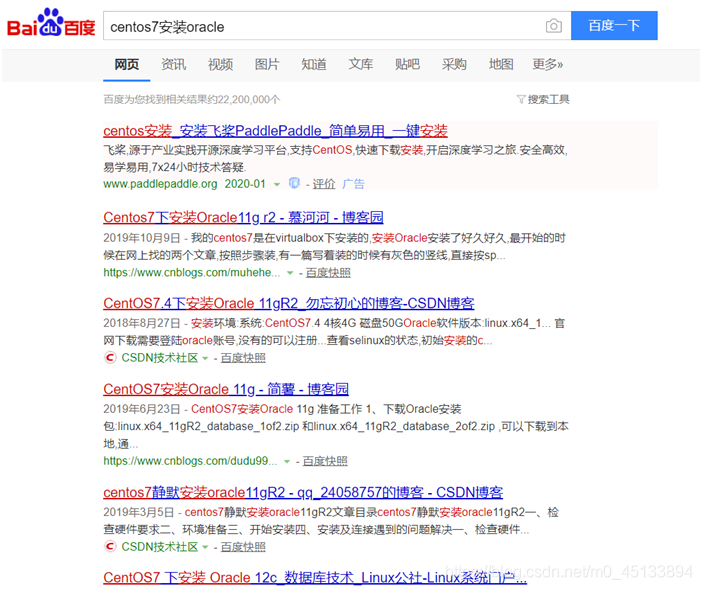Viewport: 702px width, 590px height.
Task: Click the filter funnel icon beside 搜索工具
Action: pyautogui.click(x=521, y=99)
